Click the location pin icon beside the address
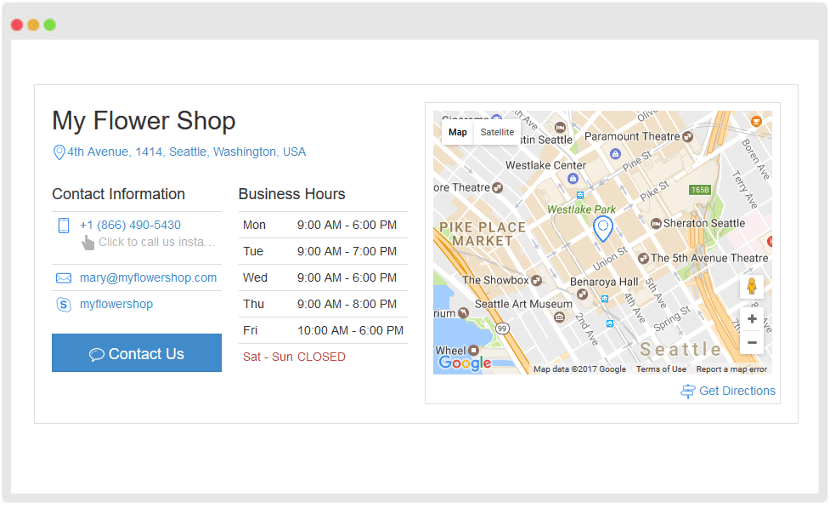 [x=59, y=152]
